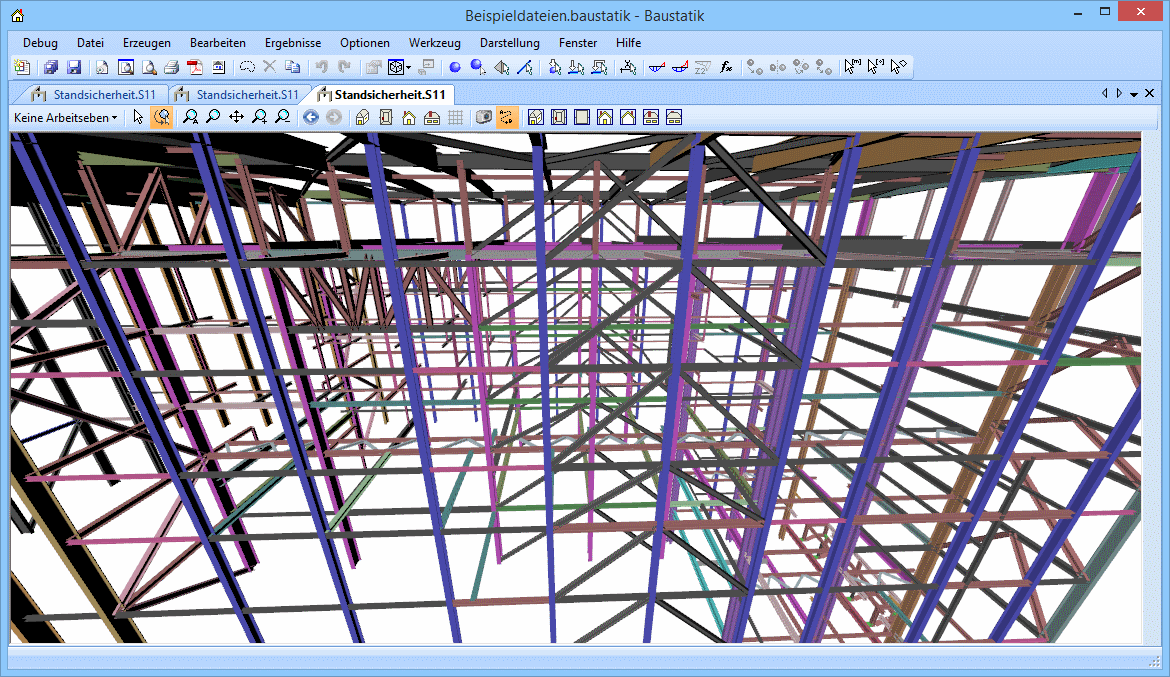Toggle the orange highlighted path display button
The image size is (1170, 677).
pos(507,118)
